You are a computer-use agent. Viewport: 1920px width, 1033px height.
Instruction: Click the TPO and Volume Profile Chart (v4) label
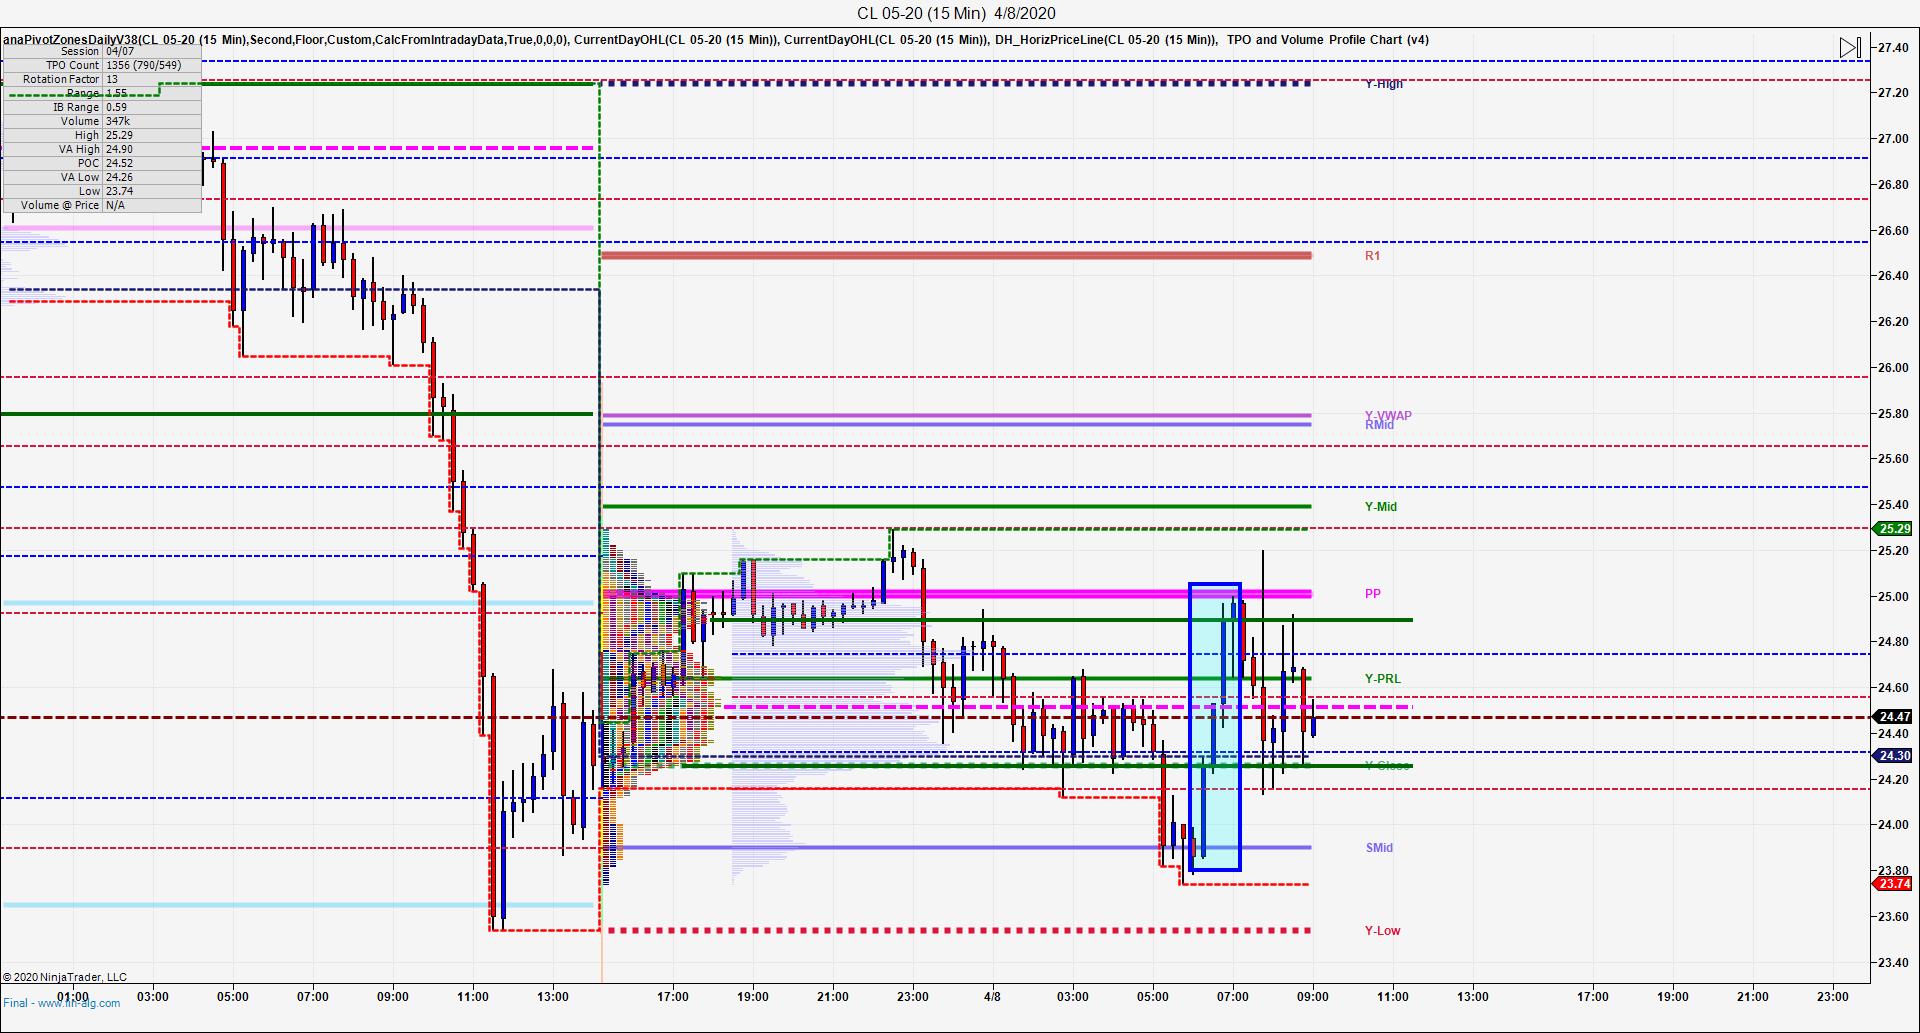click(x=1328, y=40)
